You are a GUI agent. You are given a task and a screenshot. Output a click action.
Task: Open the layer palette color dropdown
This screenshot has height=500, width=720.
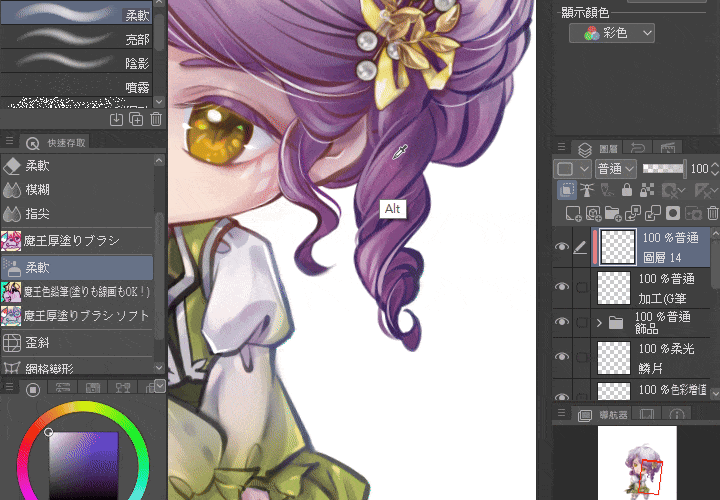point(572,169)
